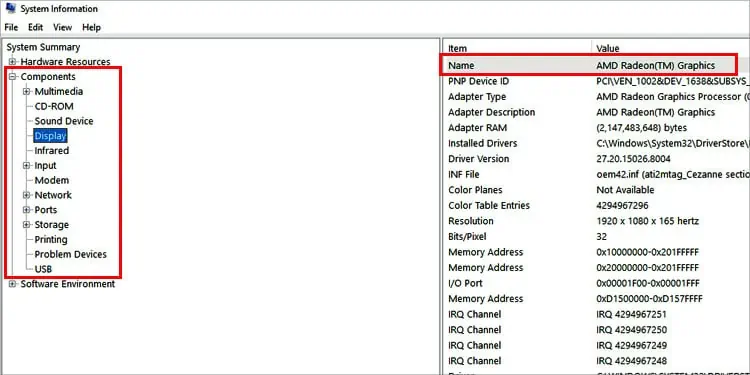Click the value 0x00001F00-0x00001FFF
The height and width of the screenshot is (375, 750).
coord(648,283)
